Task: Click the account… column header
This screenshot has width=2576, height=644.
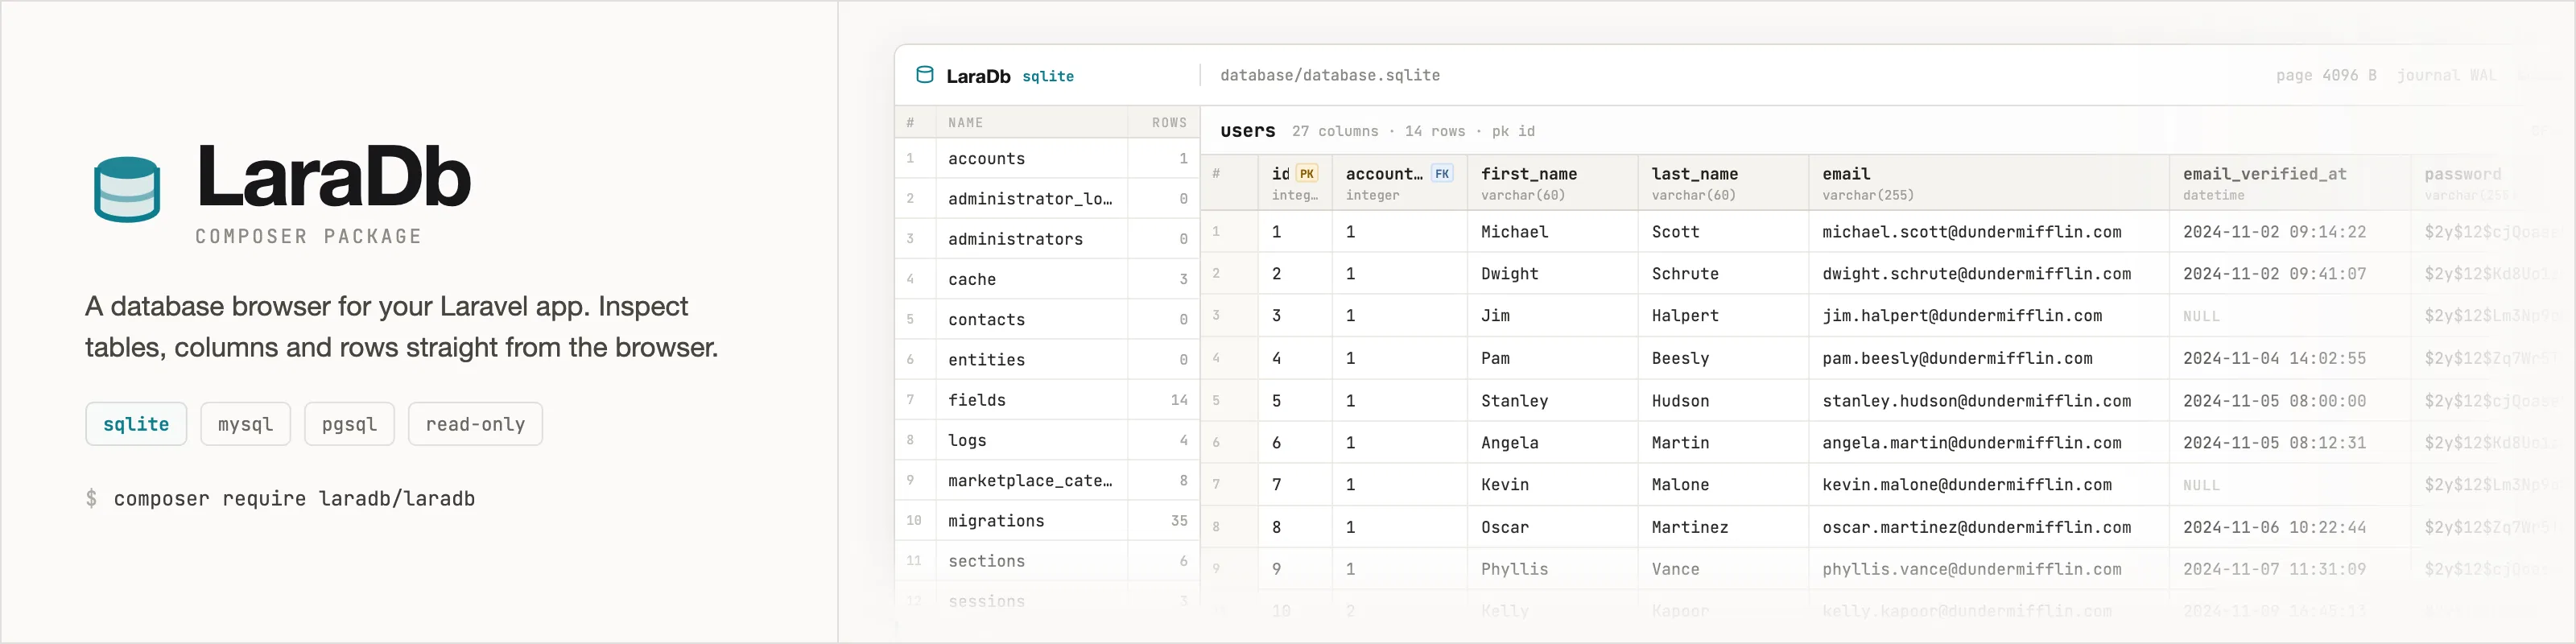Action: point(1400,183)
